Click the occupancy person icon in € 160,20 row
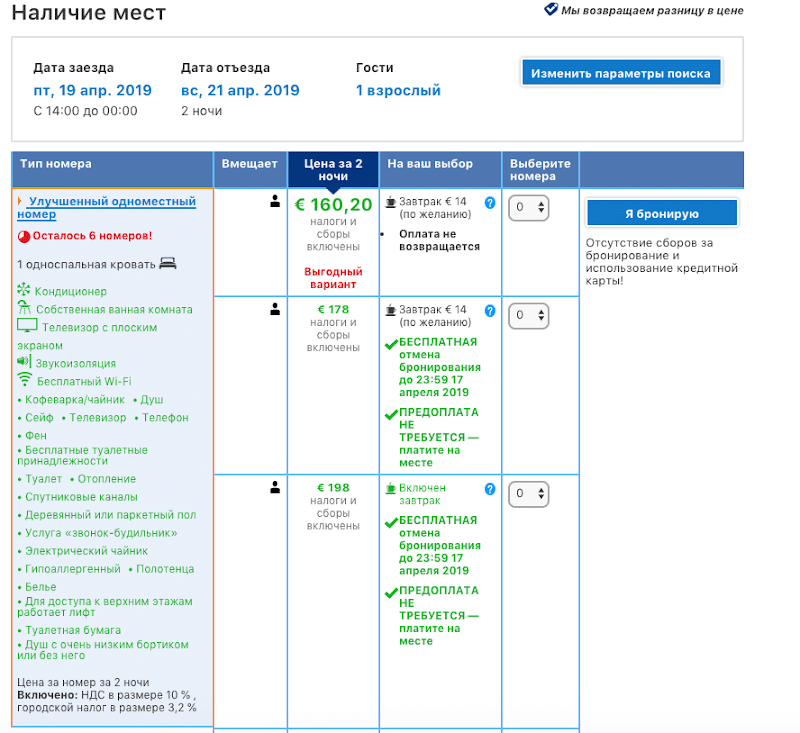This screenshot has height=733, width=800. click(x=275, y=201)
